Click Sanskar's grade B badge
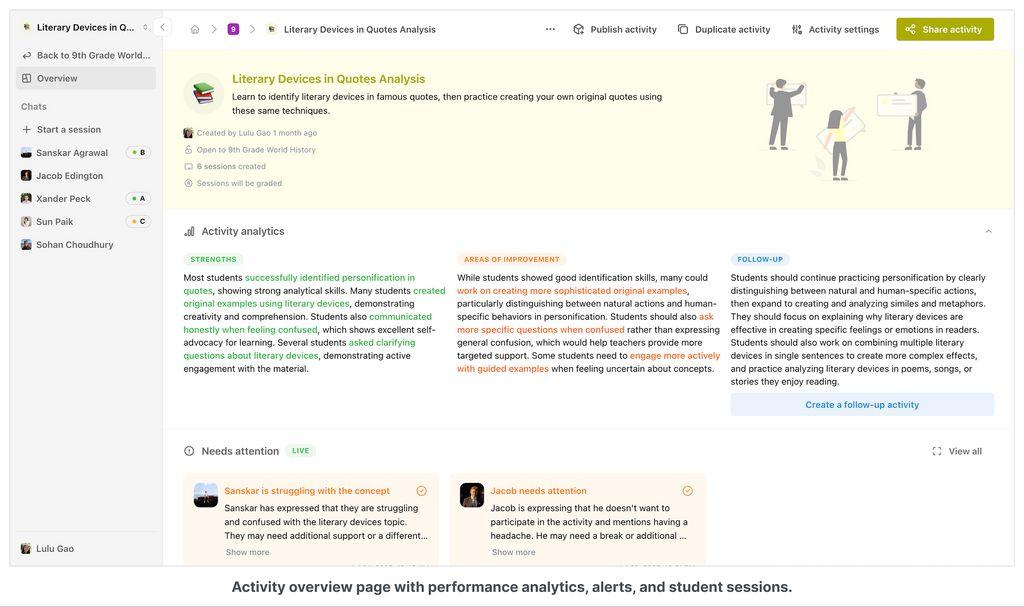The height and width of the screenshot is (607, 1024). (138, 153)
